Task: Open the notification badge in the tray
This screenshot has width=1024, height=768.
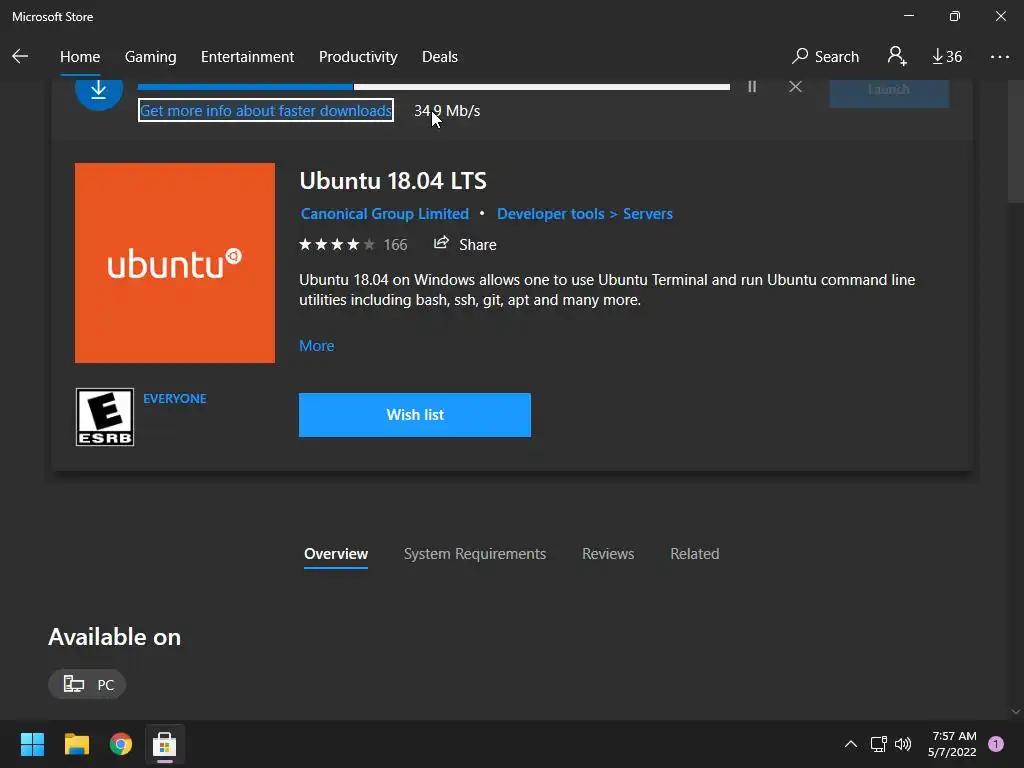Action: (996, 744)
